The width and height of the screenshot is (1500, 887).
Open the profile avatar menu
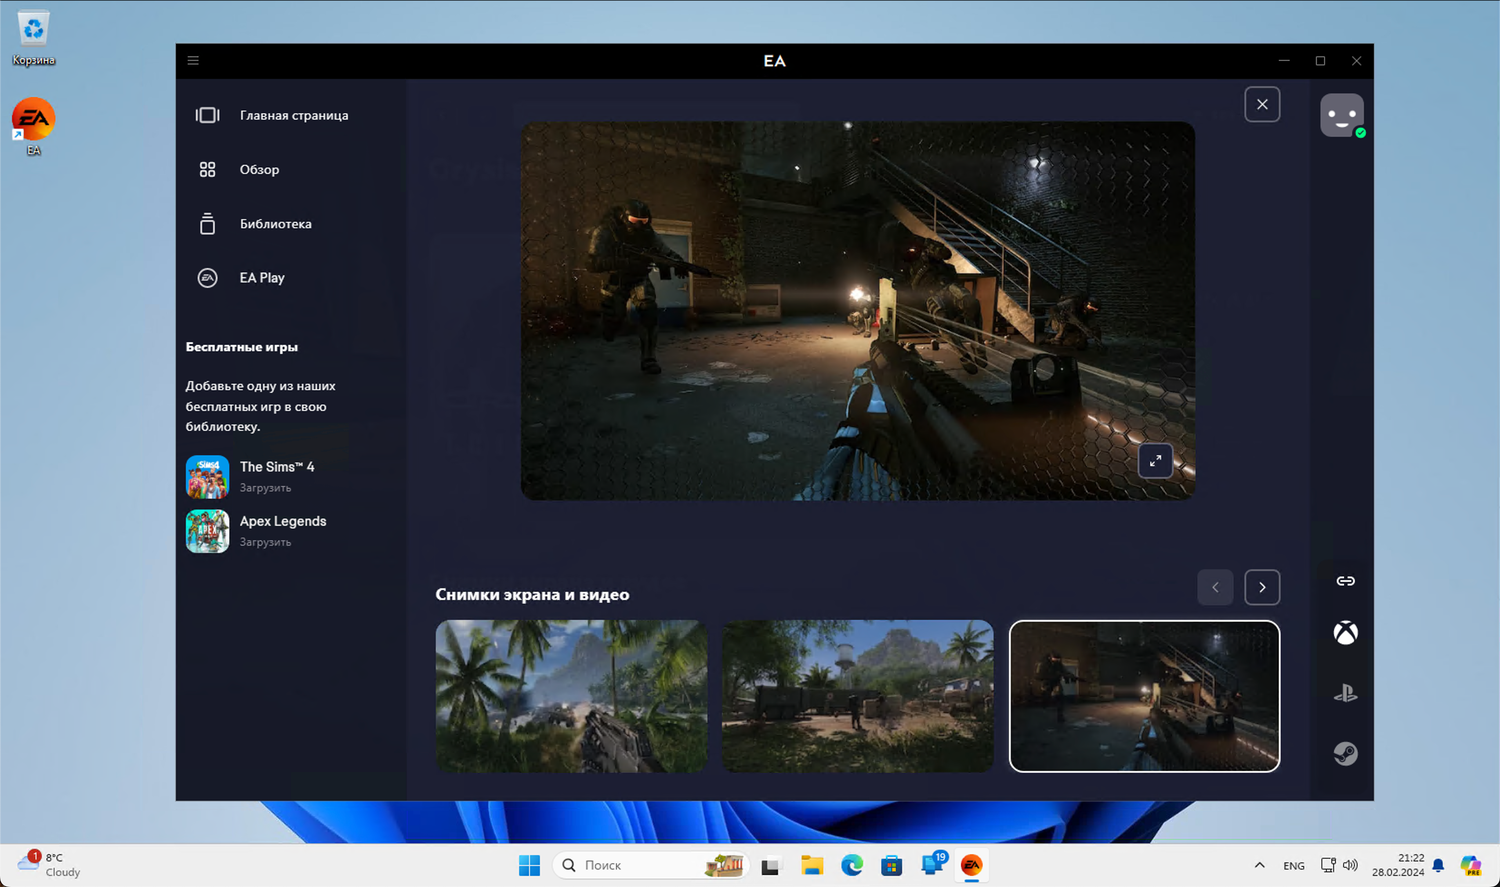click(x=1342, y=115)
